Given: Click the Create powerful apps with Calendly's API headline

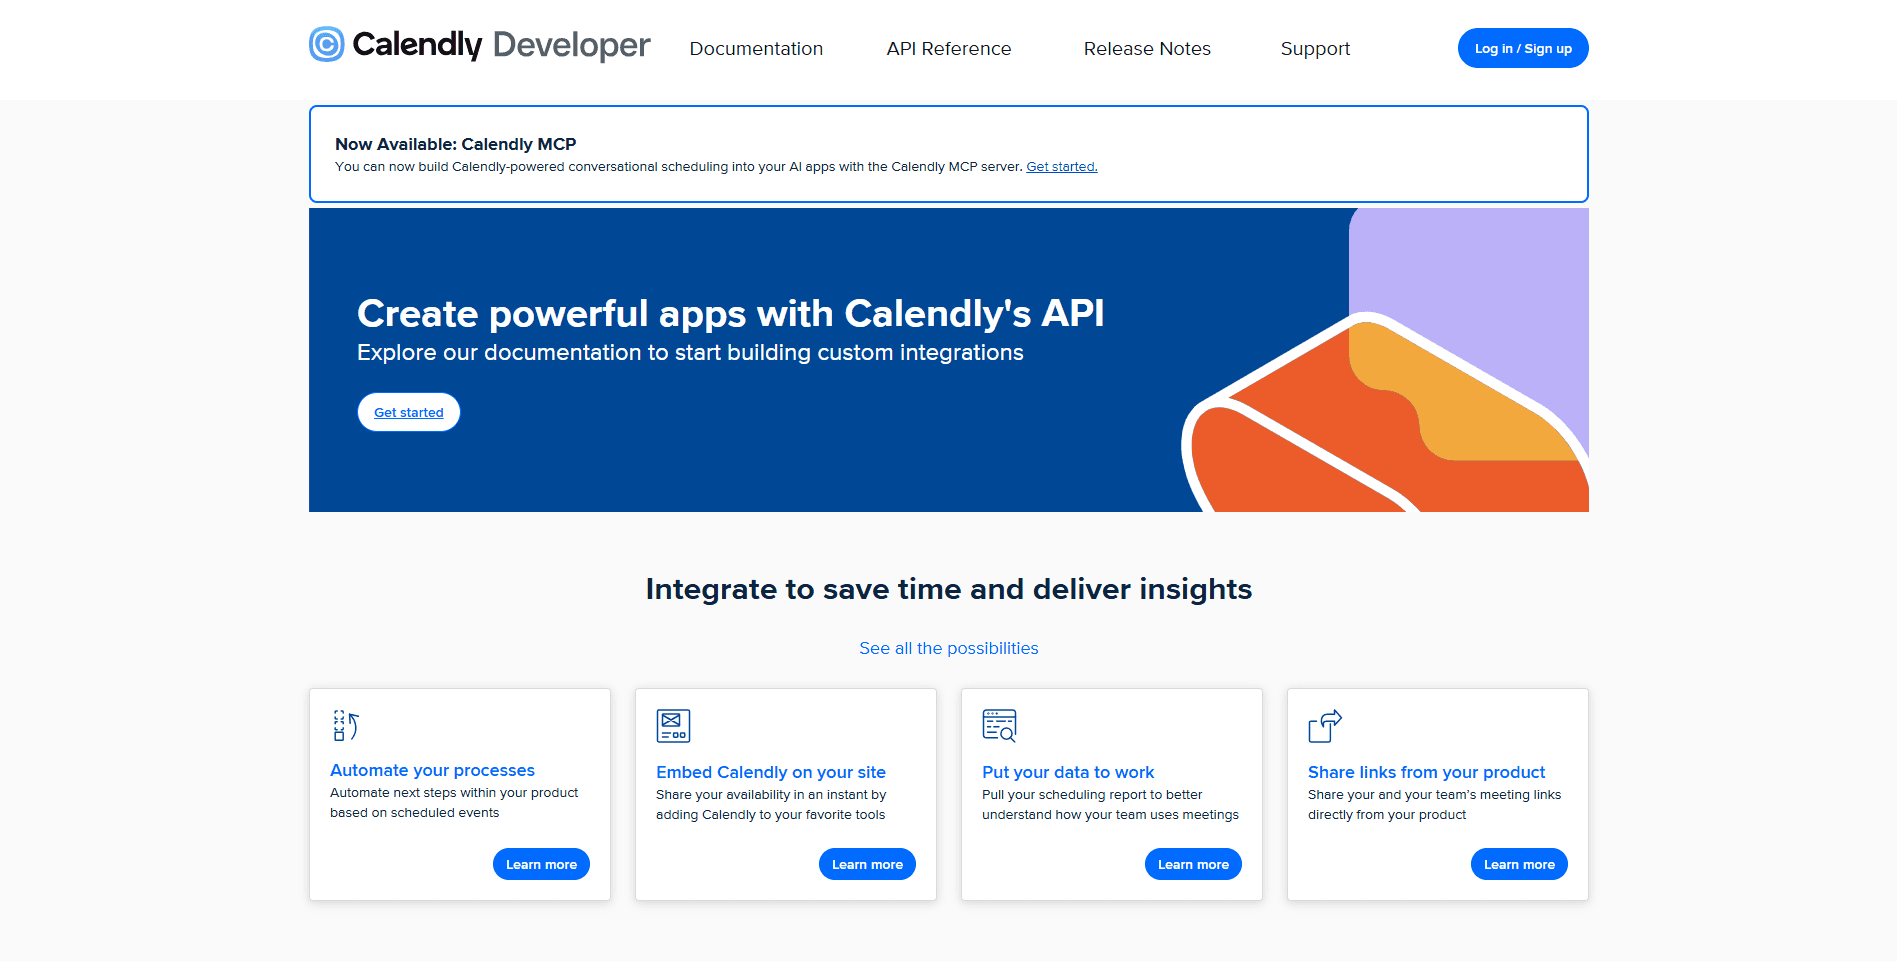Looking at the screenshot, I should pyautogui.click(x=730, y=314).
